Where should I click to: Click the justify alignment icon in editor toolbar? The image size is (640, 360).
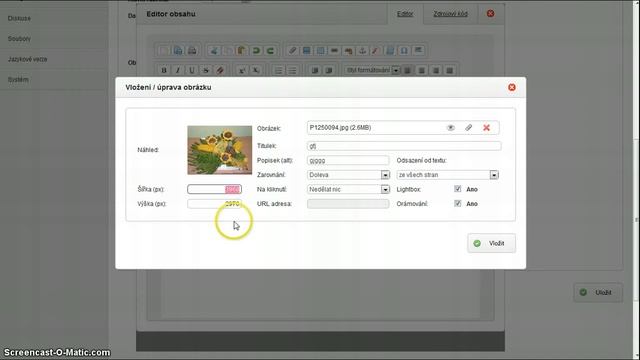449,70
